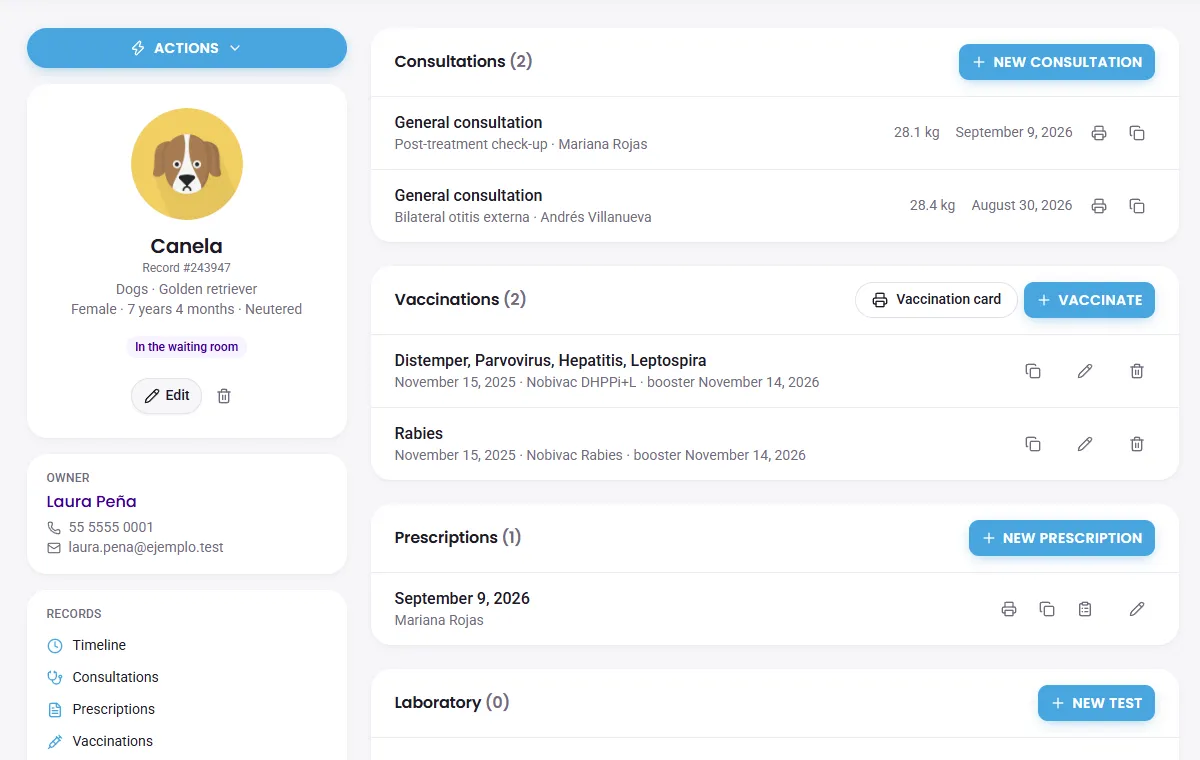1200x760 pixels.
Task: Click the 28.4 kg weight value
Action: [x=932, y=205]
